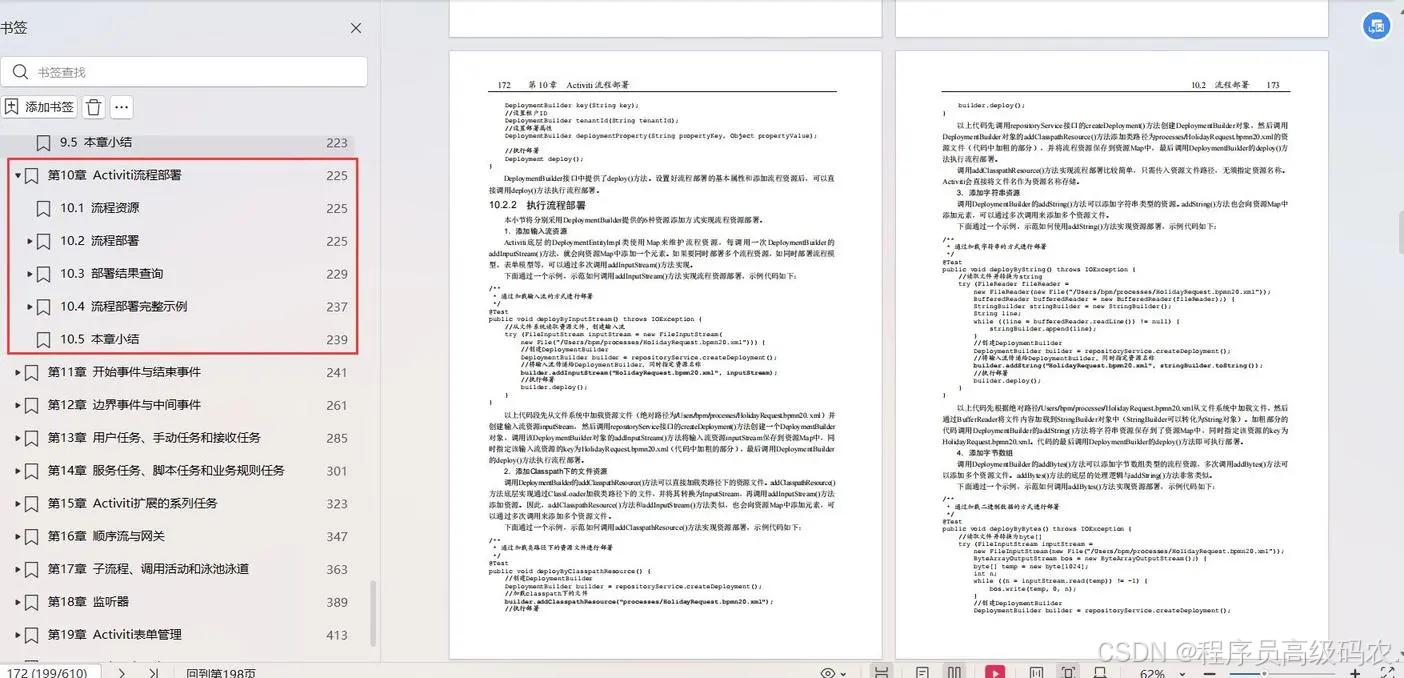Viewport: 1404px width, 678px height.
Task: Jump to bookmark 10.1 流程资源
Action: point(100,208)
